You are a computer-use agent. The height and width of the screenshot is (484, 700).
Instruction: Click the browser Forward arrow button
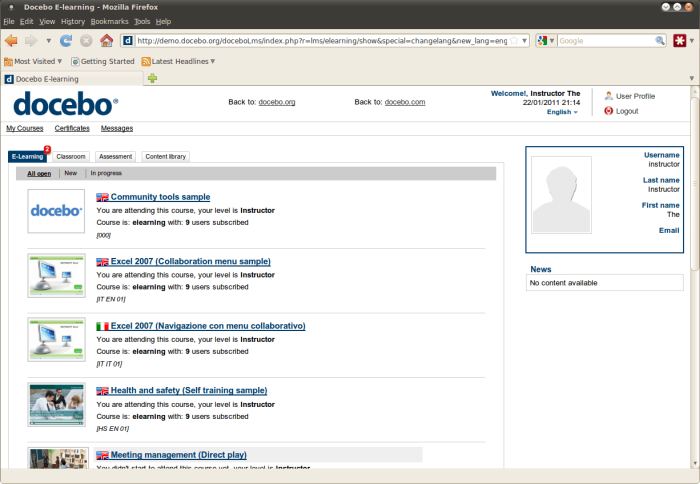coord(31,41)
